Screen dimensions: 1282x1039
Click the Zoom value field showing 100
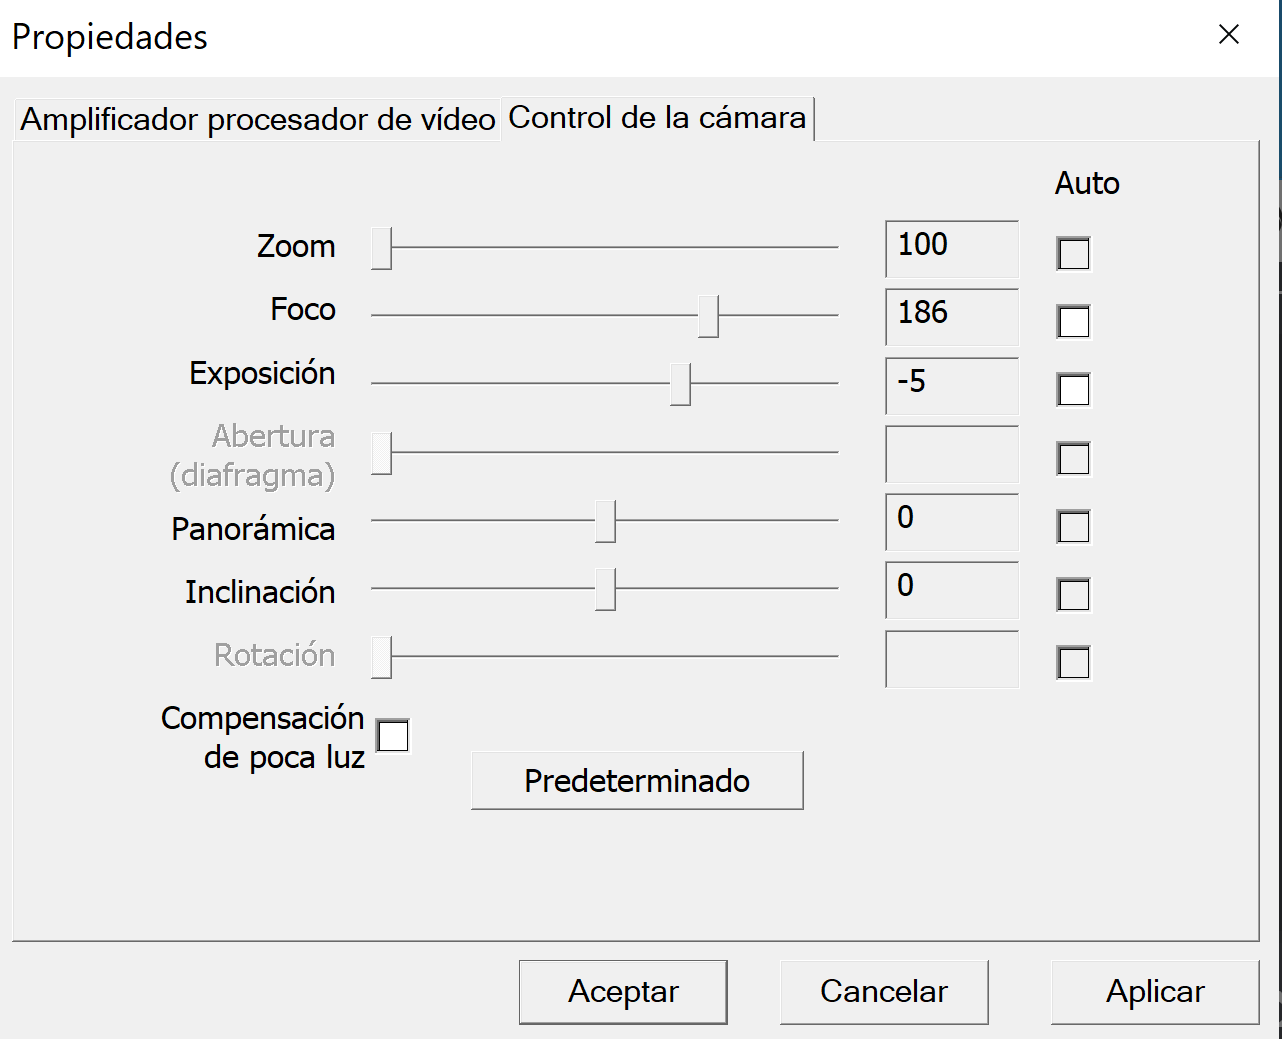tap(951, 249)
